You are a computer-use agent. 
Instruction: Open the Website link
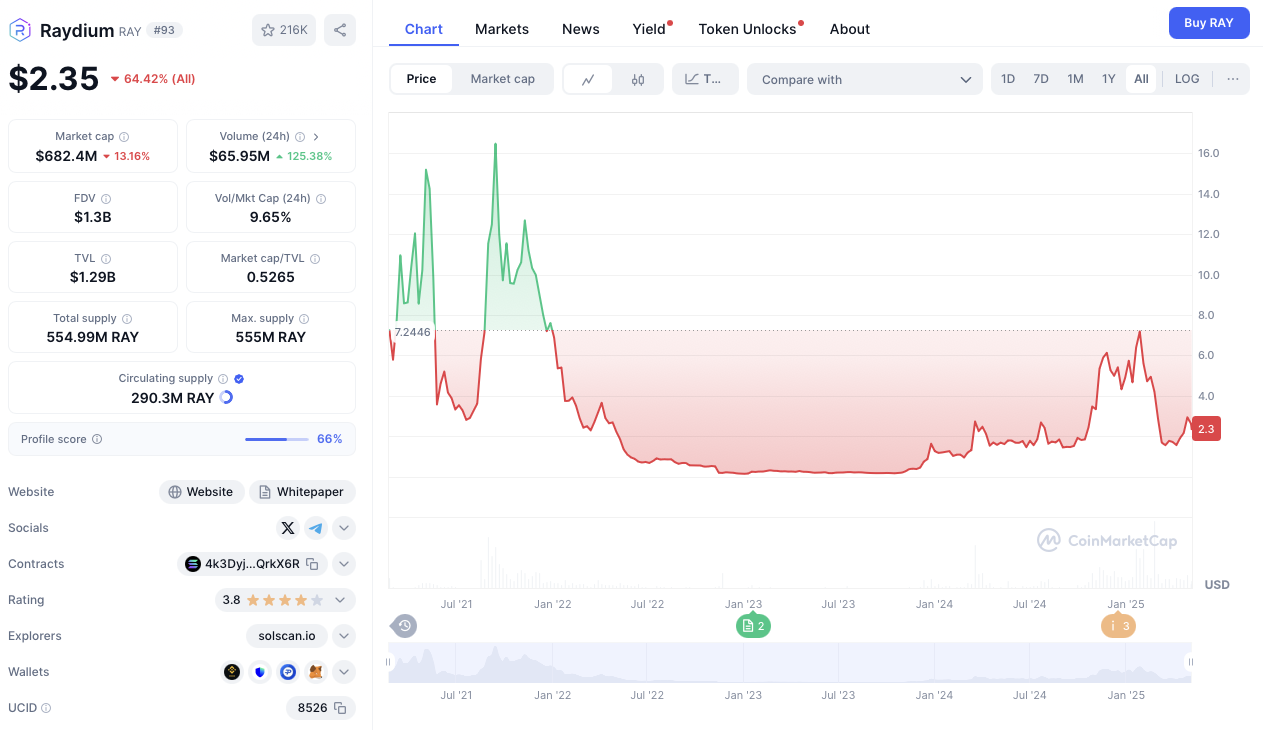201,492
